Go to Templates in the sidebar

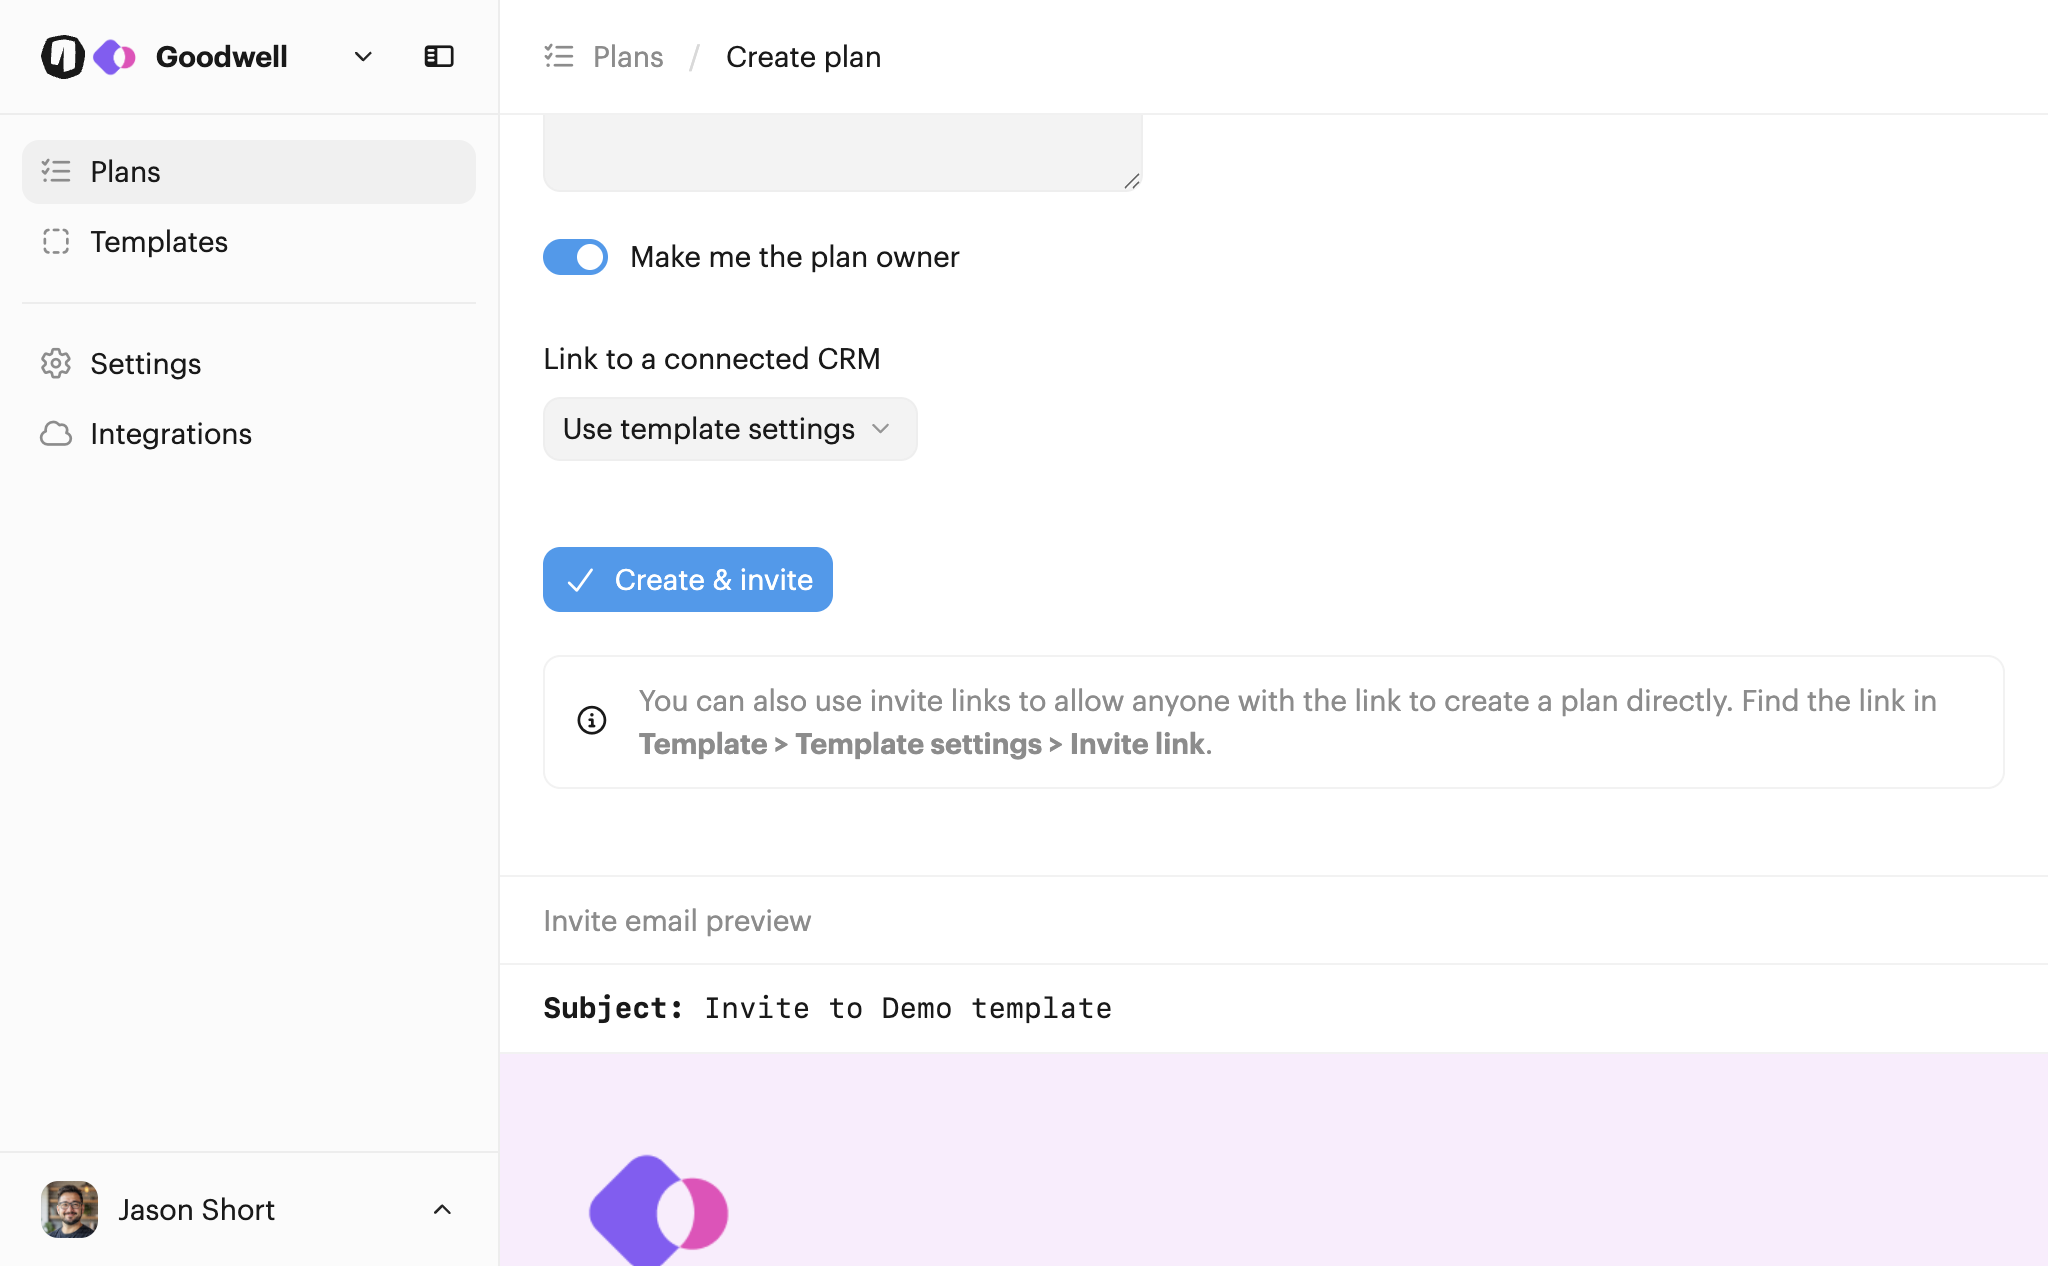point(160,242)
